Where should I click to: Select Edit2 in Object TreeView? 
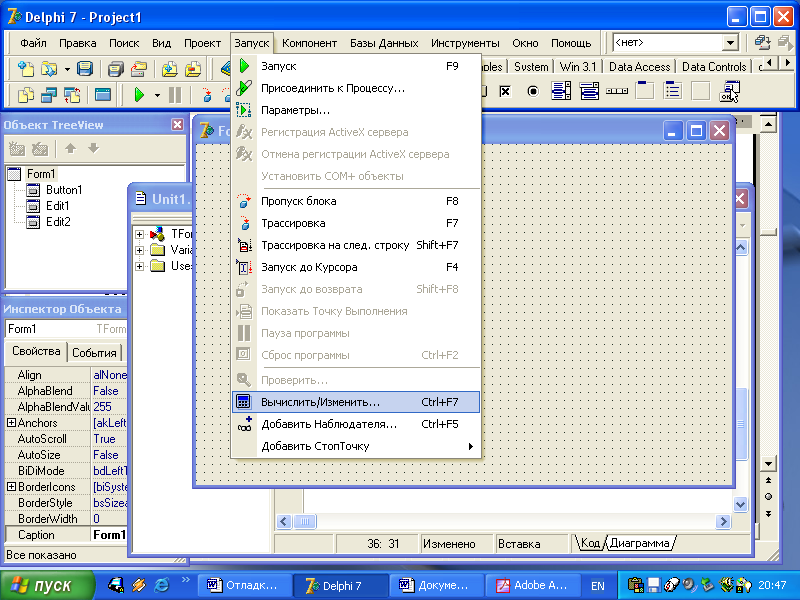coord(58,221)
